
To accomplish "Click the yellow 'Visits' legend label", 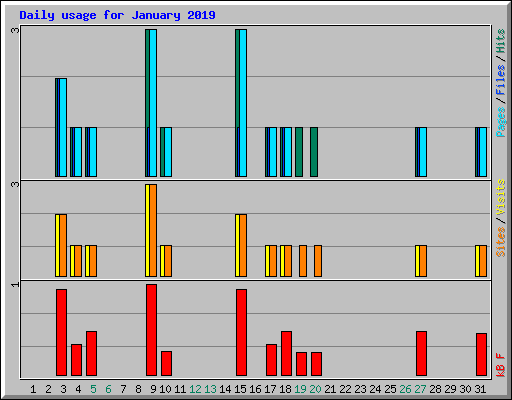I will 501,197.
